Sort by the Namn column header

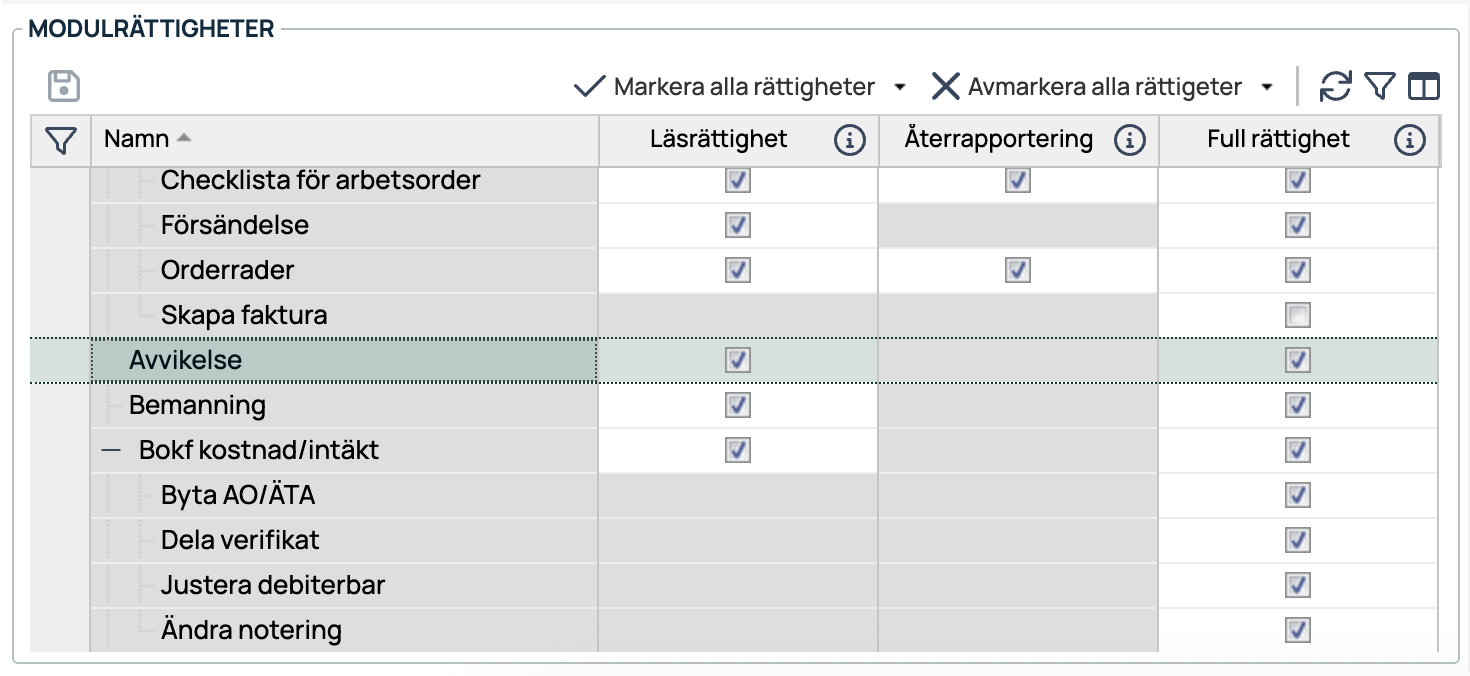[x=137, y=139]
